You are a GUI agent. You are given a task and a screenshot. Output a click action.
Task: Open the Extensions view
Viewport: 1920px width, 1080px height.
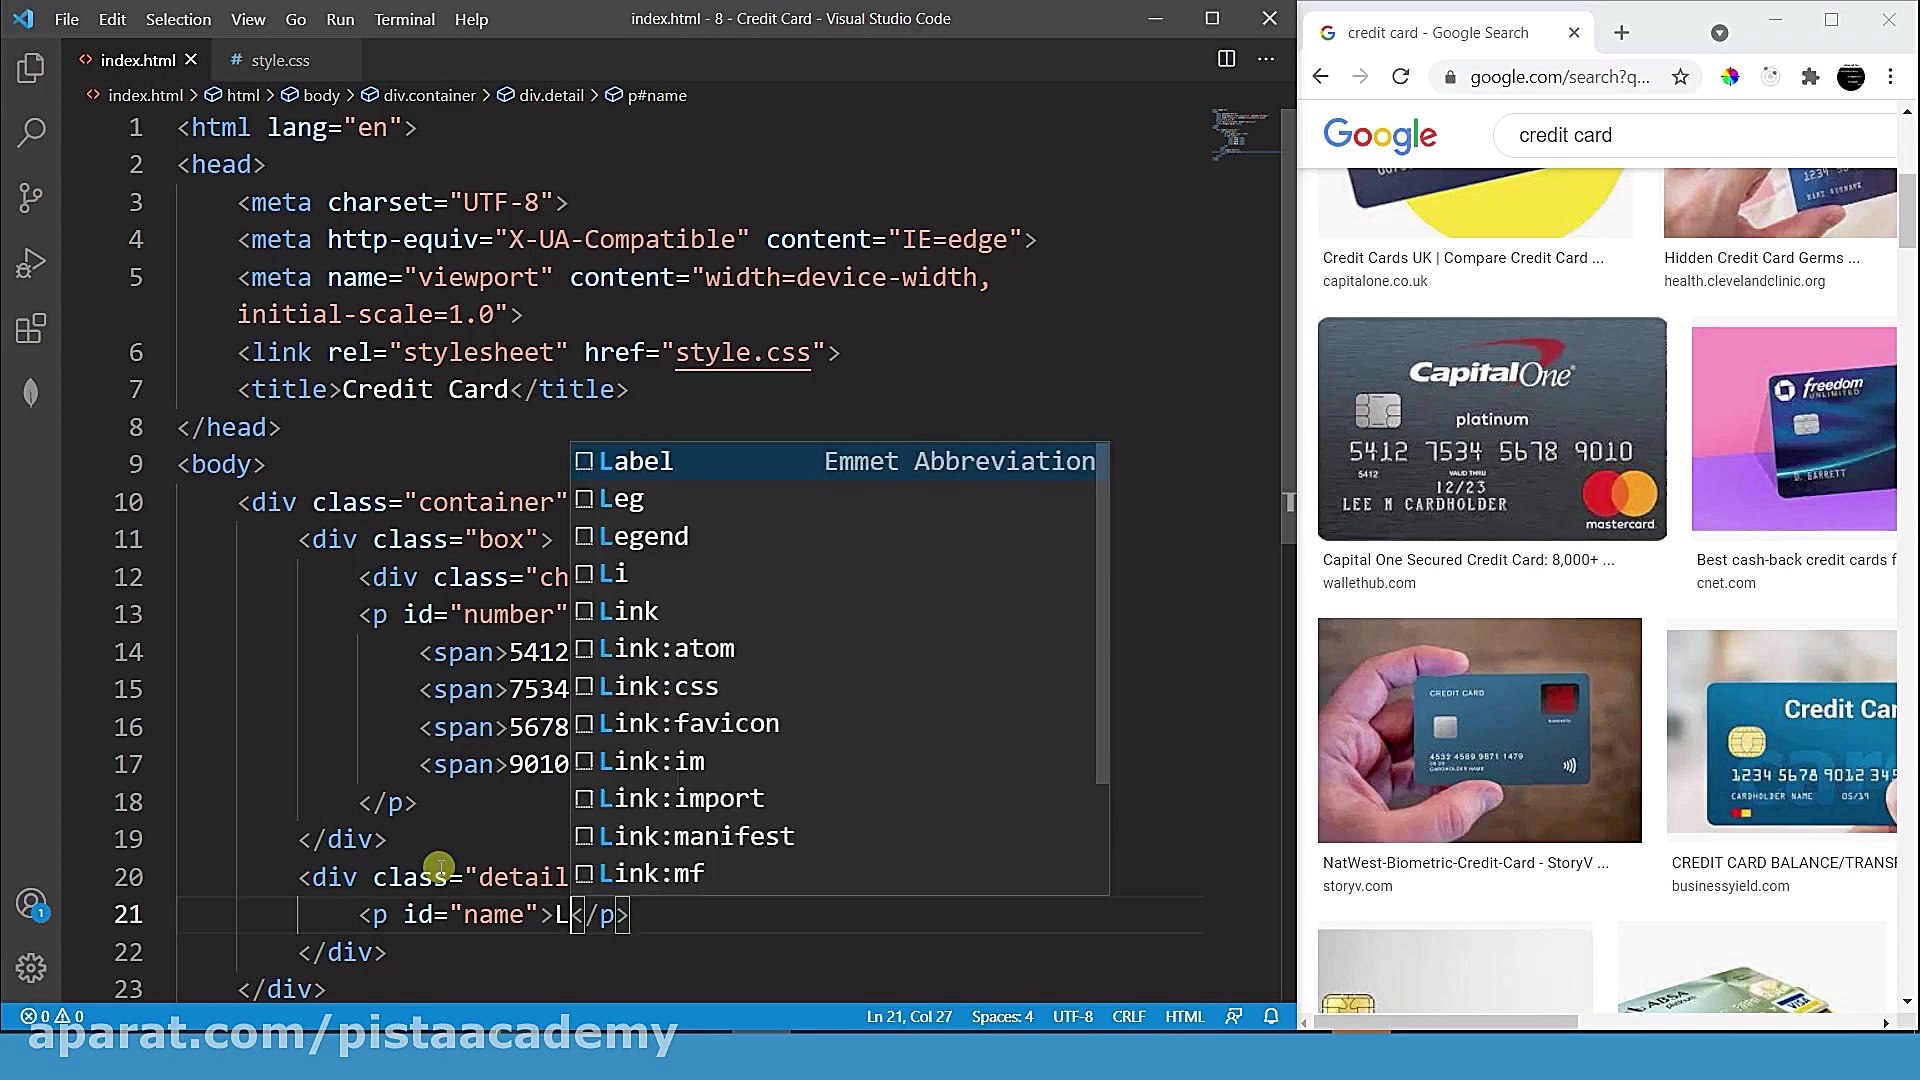coord(31,328)
